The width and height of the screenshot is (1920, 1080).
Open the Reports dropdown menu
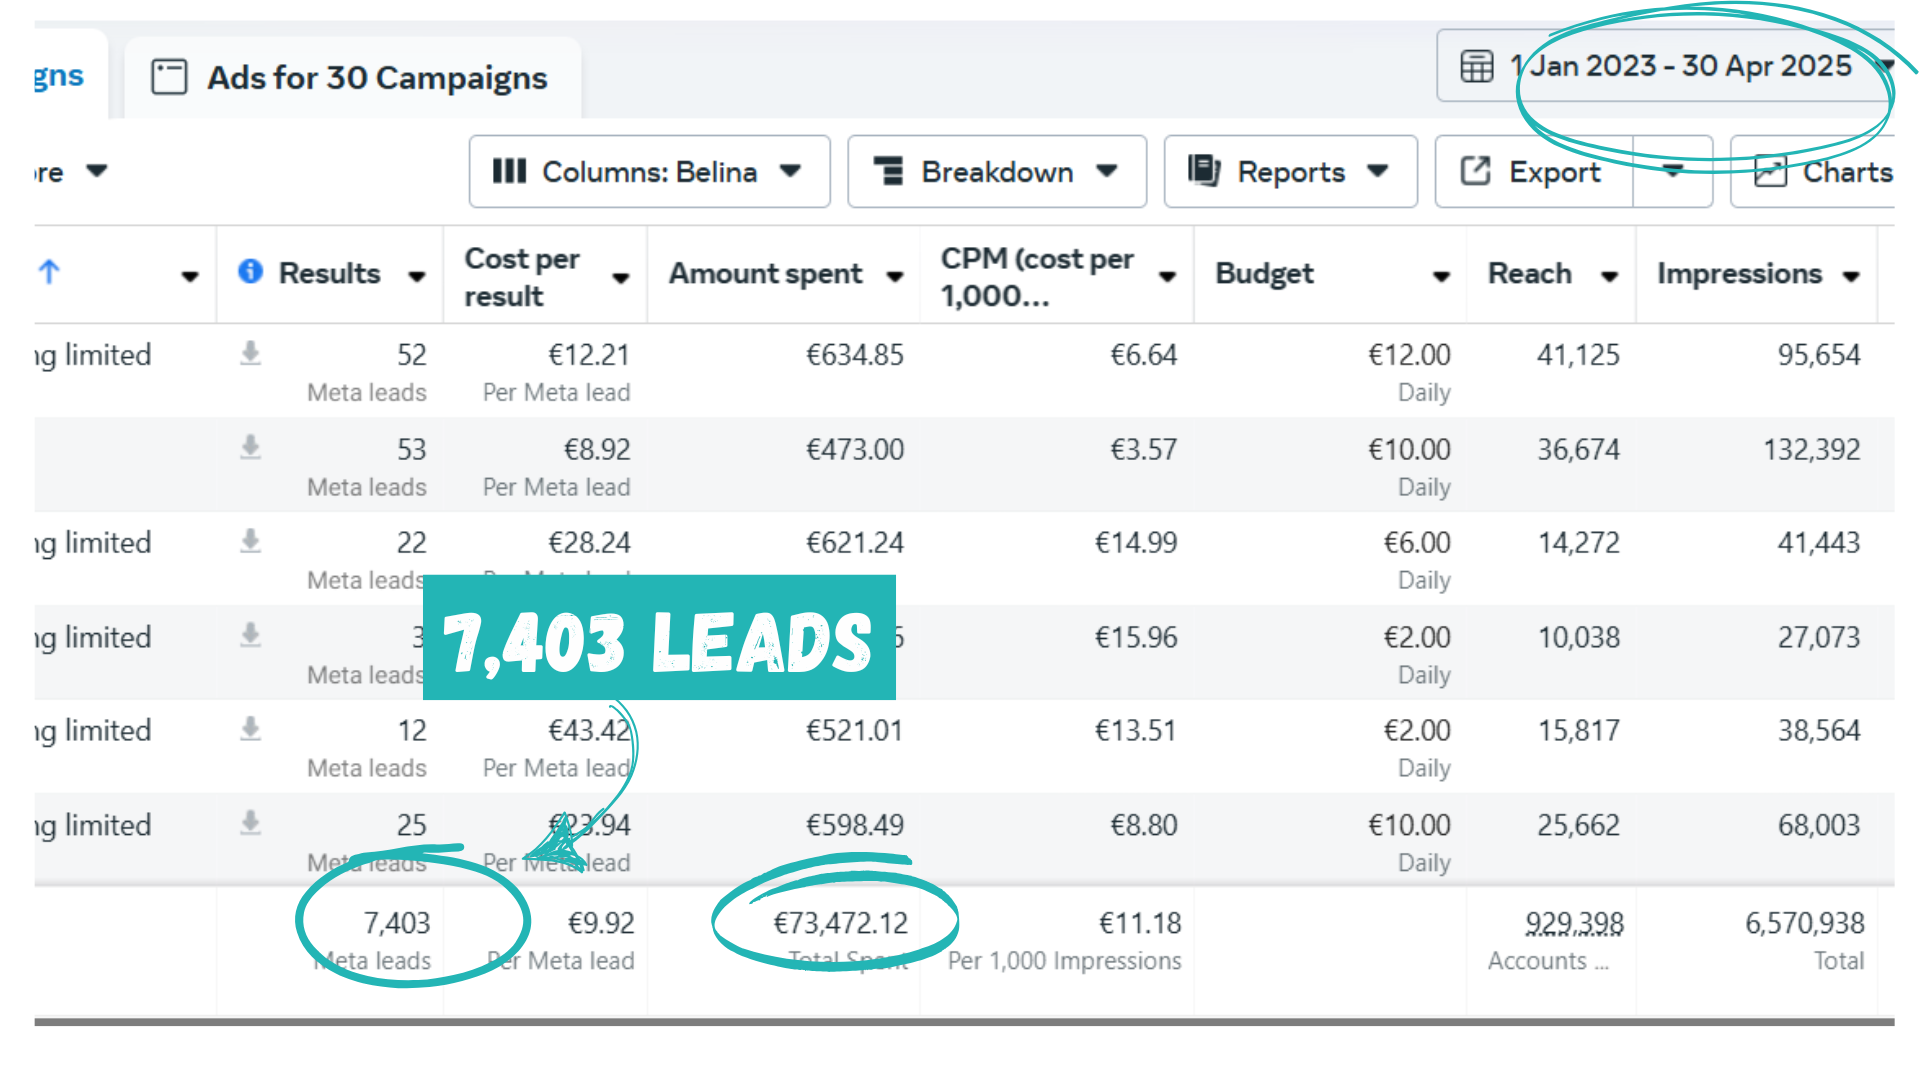tap(1290, 172)
